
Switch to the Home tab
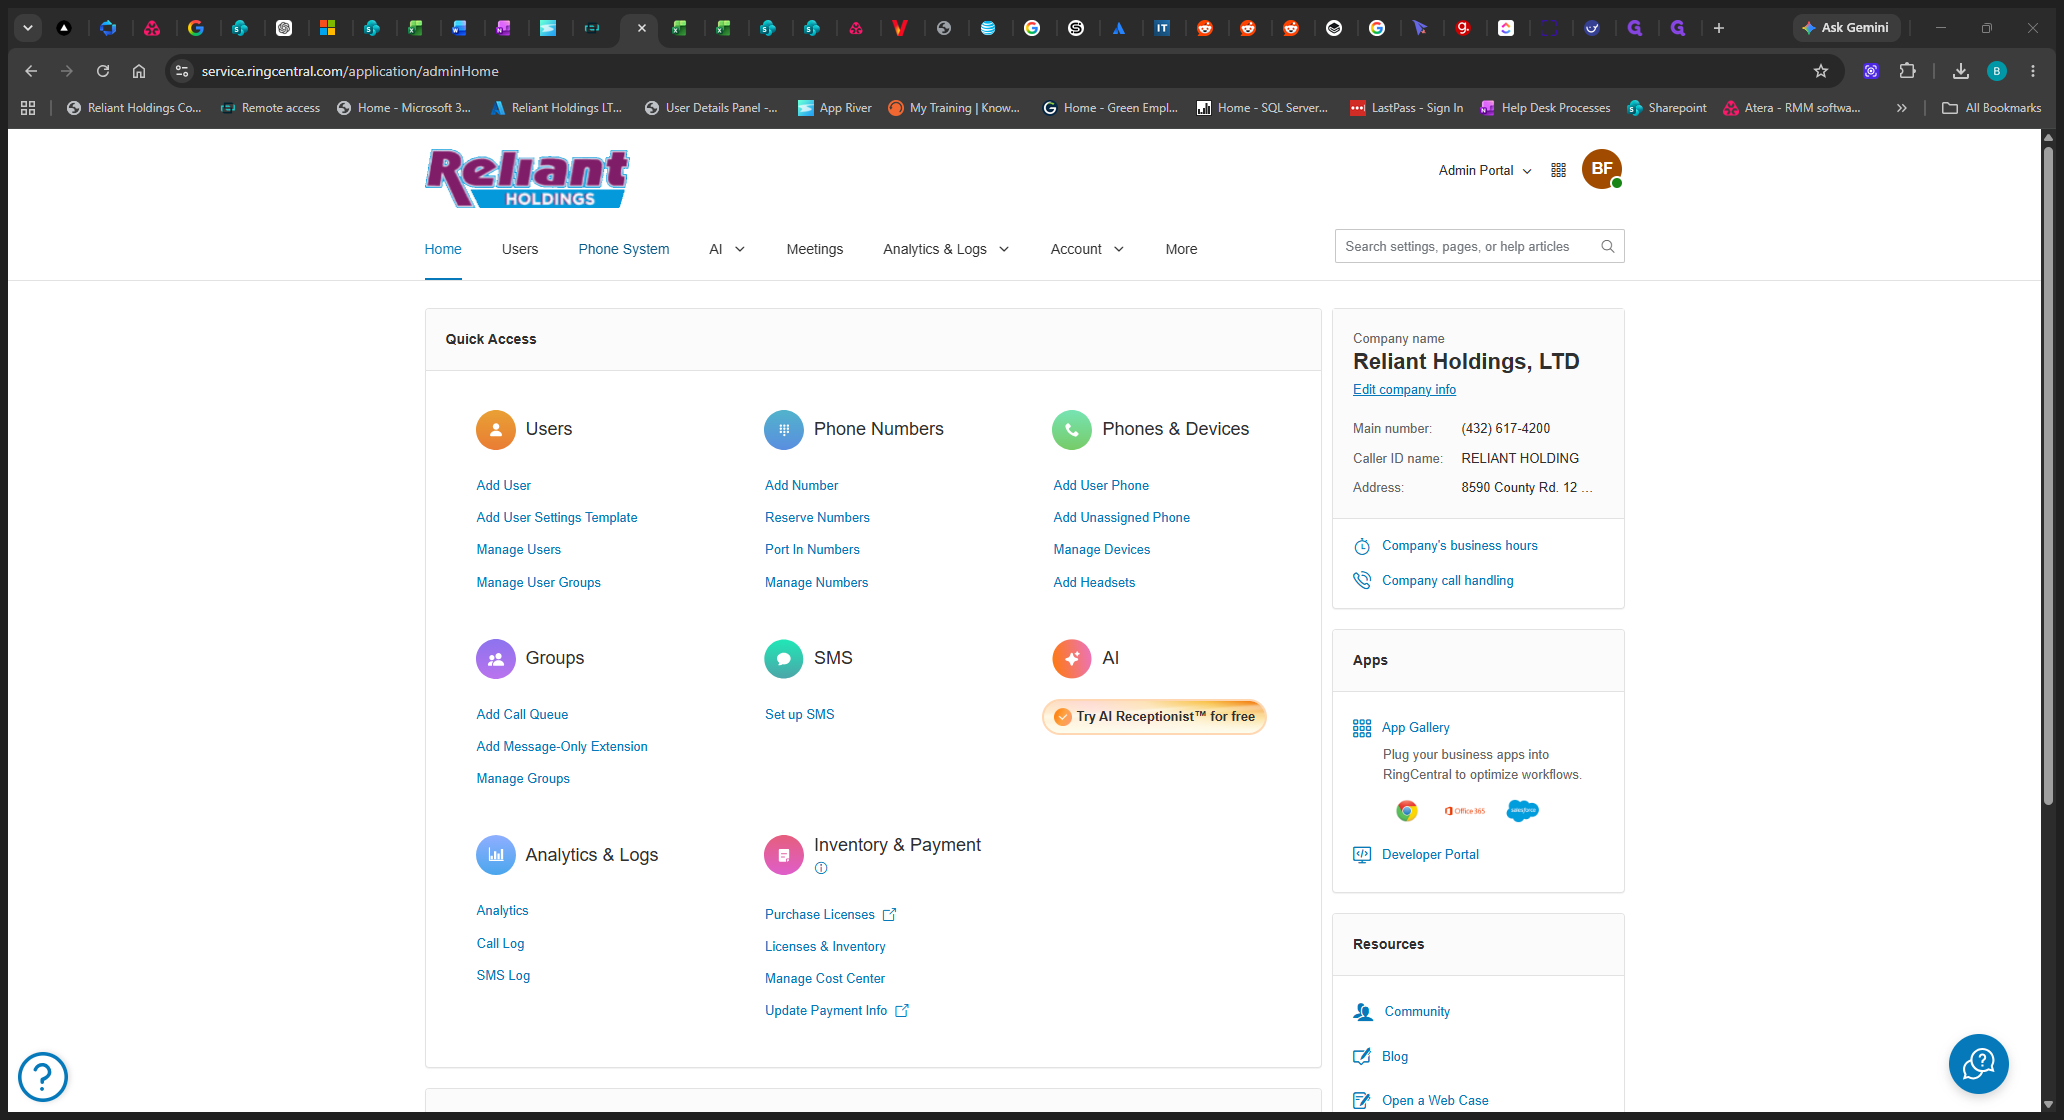443,250
